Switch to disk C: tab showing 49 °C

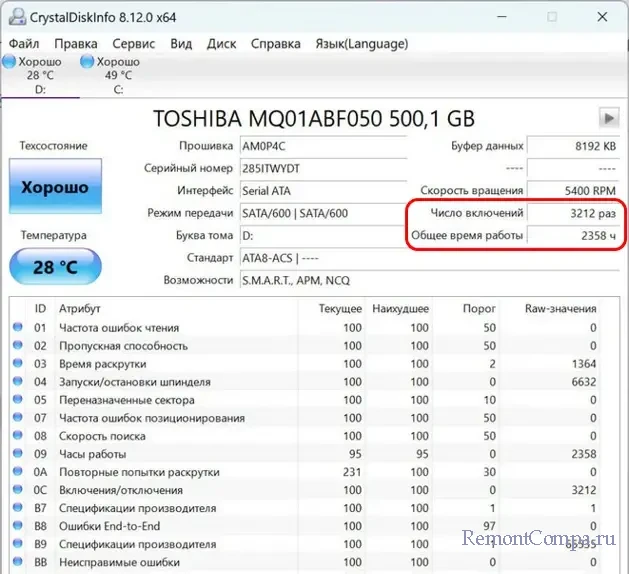pyautogui.click(x=118, y=75)
